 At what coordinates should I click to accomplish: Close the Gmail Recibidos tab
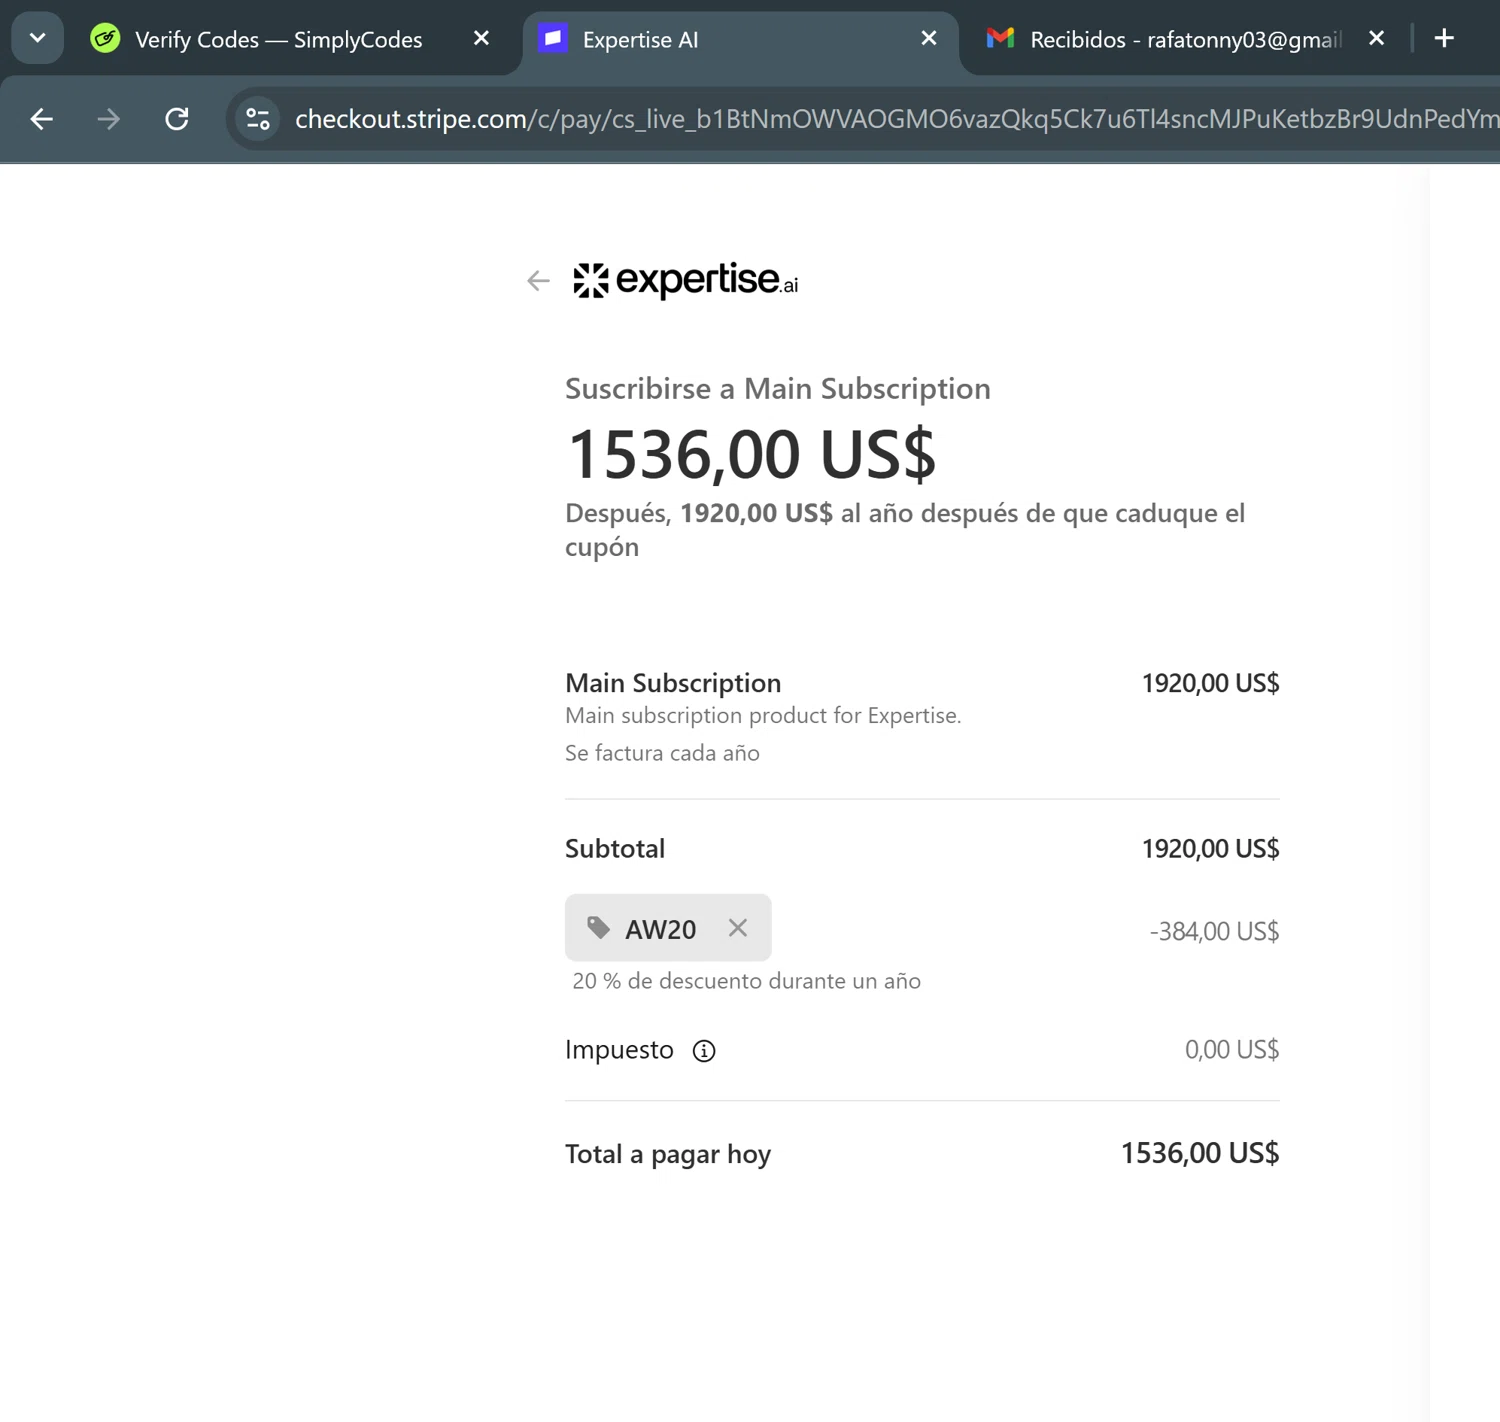(1376, 38)
